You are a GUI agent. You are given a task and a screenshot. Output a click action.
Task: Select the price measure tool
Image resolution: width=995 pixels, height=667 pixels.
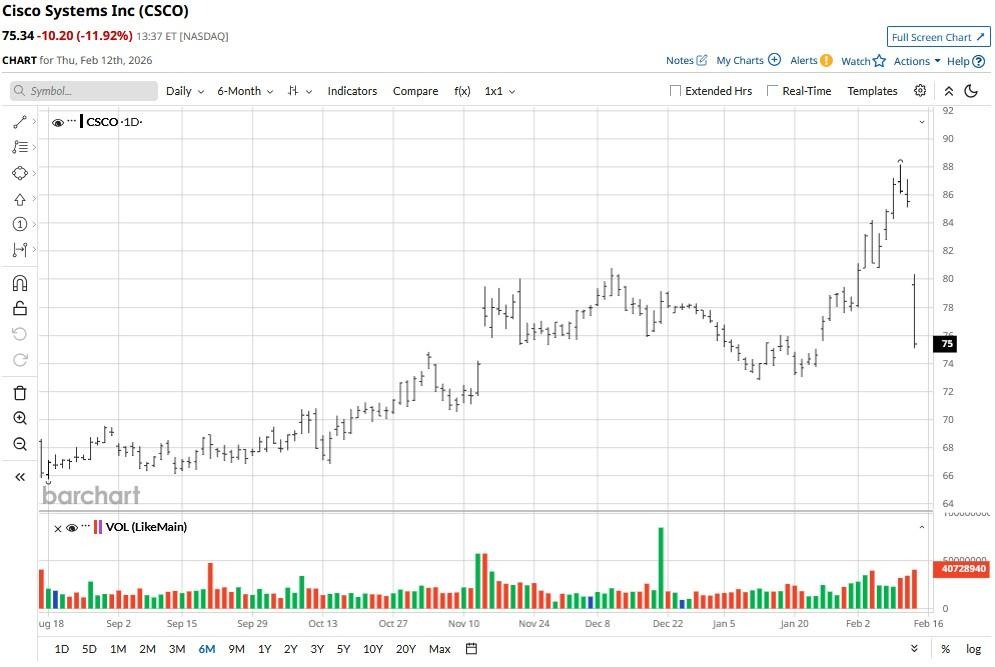coord(20,250)
